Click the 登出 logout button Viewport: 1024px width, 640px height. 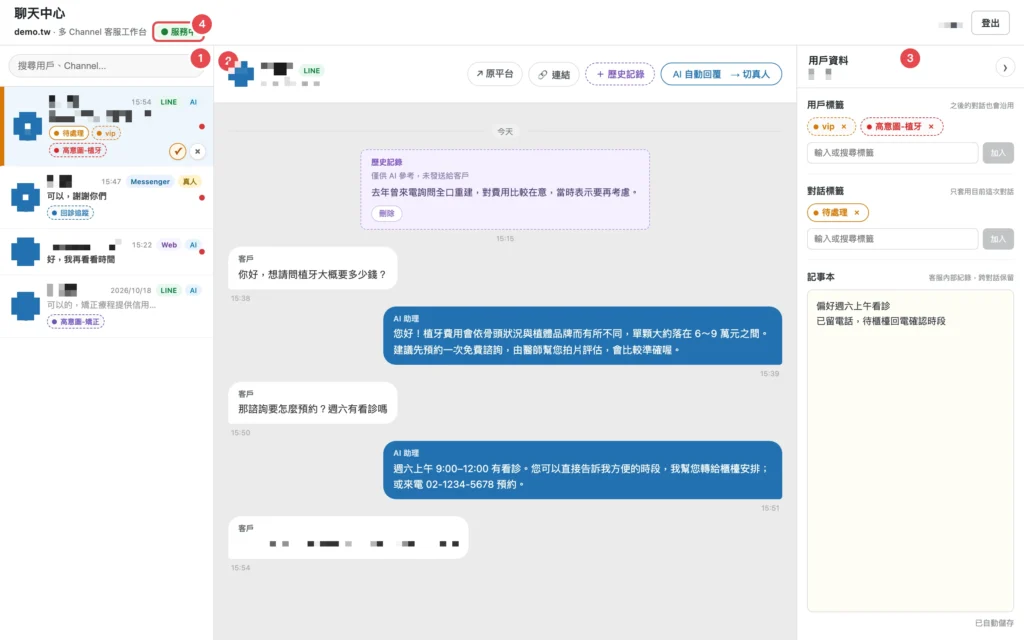click(990, 23)
